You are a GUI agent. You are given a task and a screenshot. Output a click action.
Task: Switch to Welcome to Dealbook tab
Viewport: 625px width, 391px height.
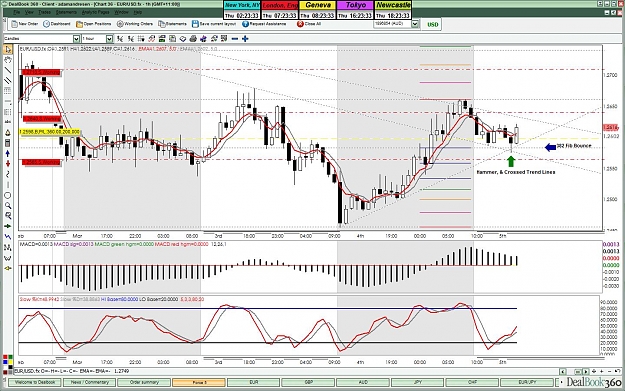(35, 382)
